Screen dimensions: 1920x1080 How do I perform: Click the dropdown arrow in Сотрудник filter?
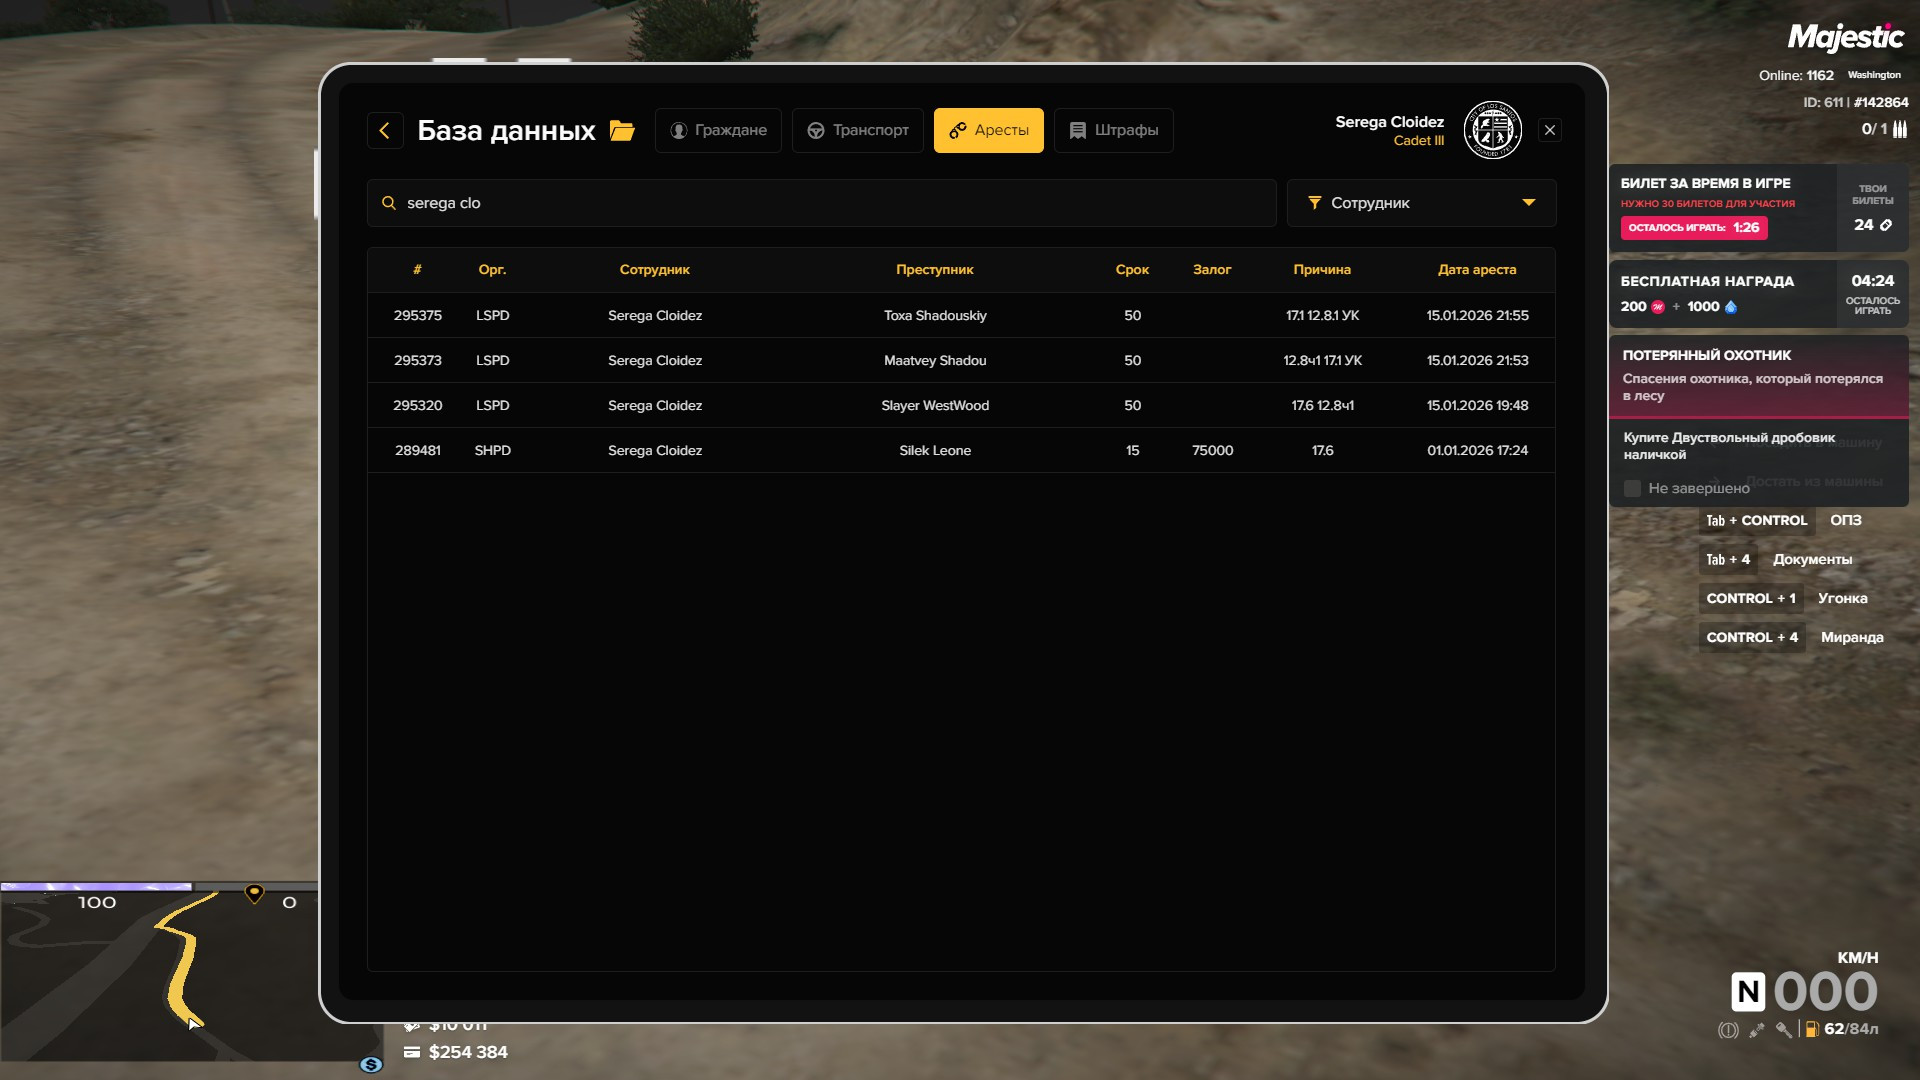pos(1528,203)
